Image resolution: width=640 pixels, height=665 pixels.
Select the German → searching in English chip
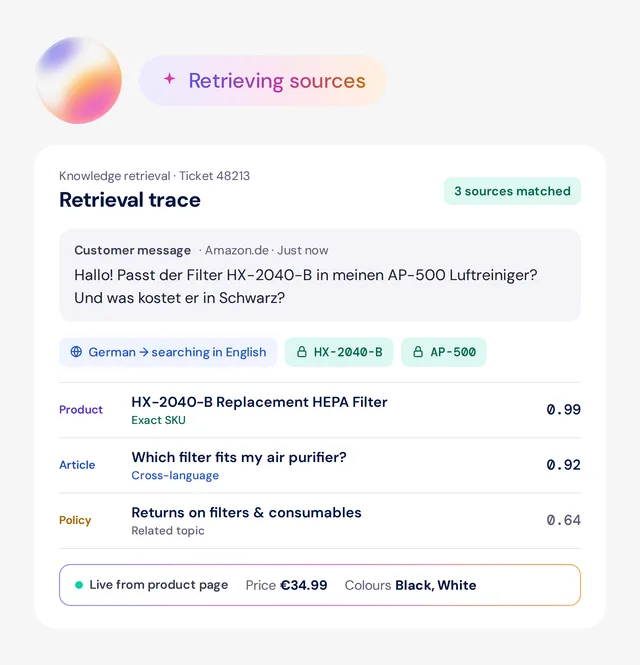[x=168, y=352]
